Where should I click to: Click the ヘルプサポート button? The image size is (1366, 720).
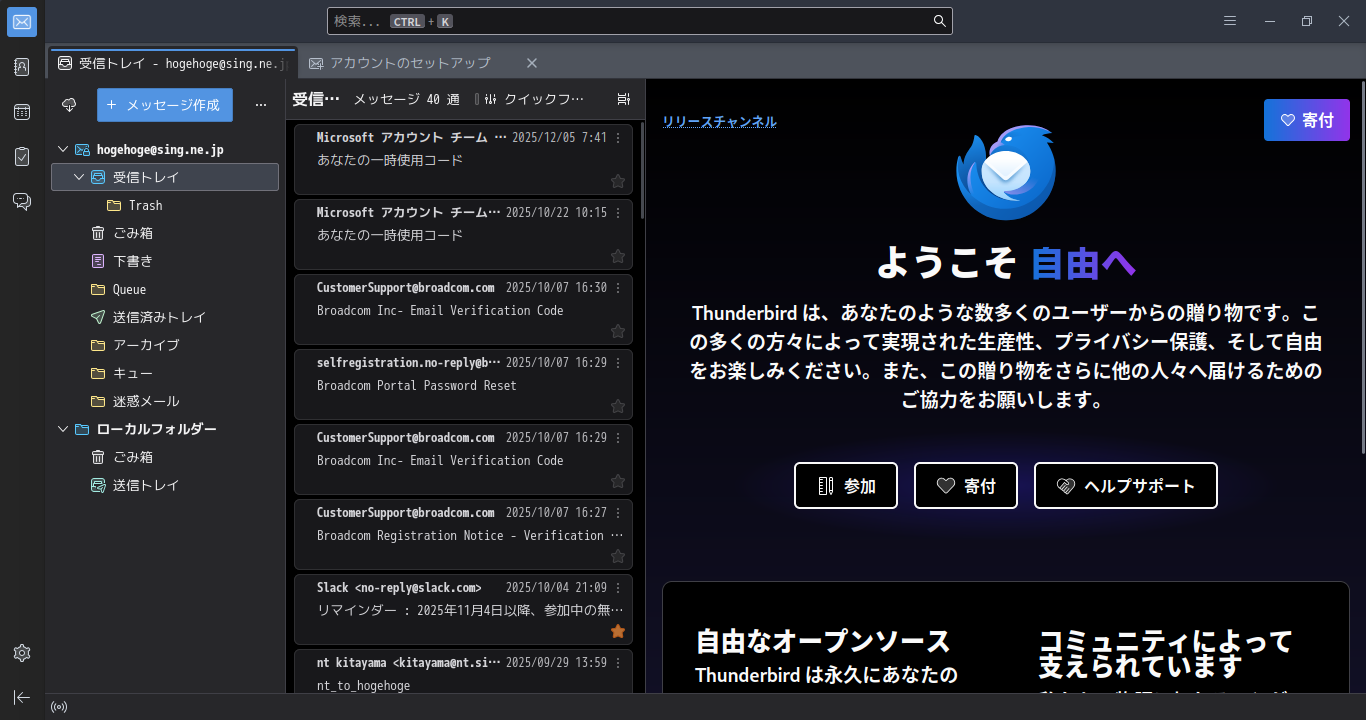pos(1126,486)
